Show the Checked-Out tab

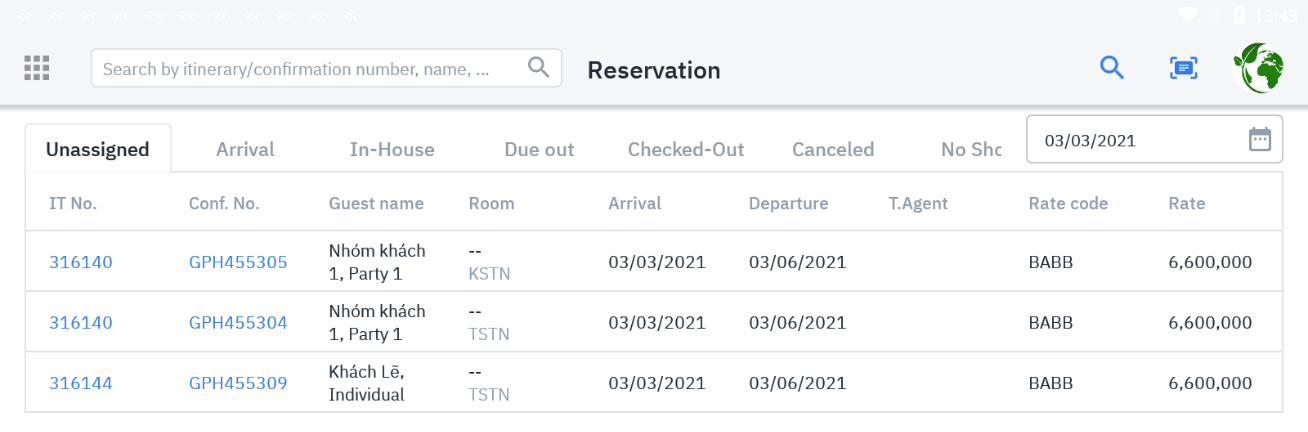pyautogui.click(x=686, y=150)
